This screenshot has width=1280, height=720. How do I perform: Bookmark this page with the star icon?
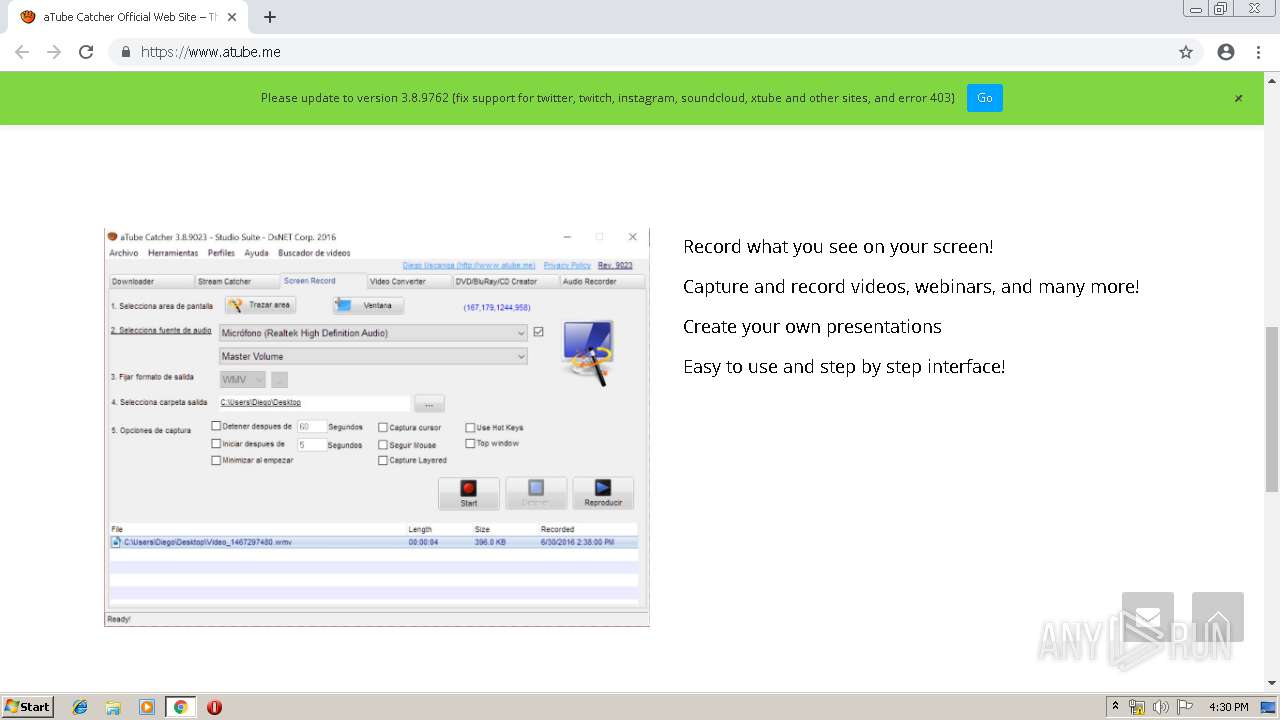[x=1186, y=52]
